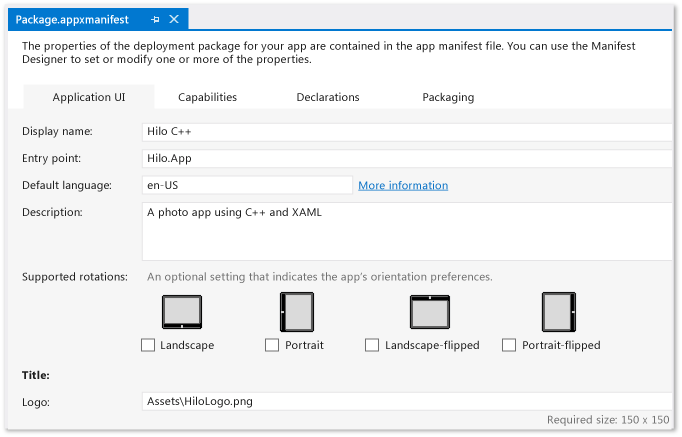This screenshot has height=437, width=682.
Task: Click the 'Display name:' label
Action: [x=57, y=131]
